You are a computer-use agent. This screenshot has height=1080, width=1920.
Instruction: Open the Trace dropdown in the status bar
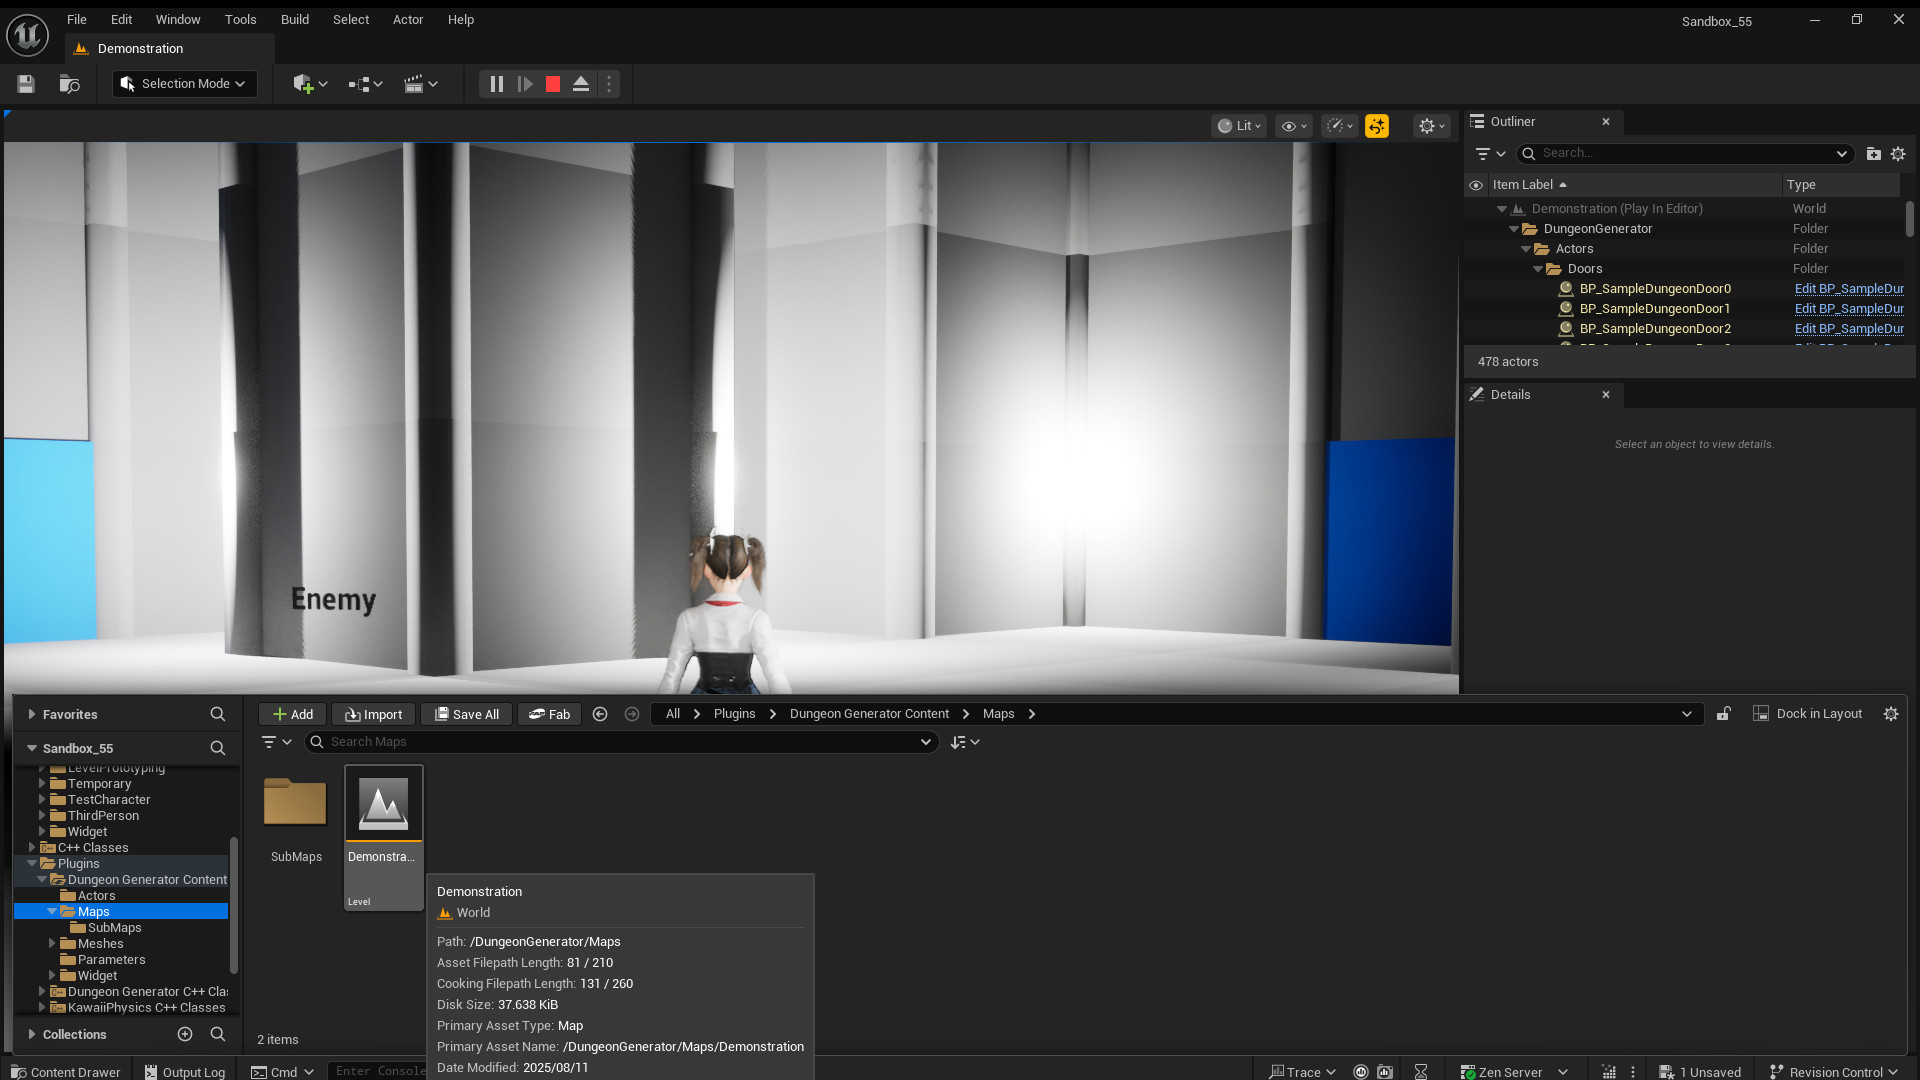1303,1072
